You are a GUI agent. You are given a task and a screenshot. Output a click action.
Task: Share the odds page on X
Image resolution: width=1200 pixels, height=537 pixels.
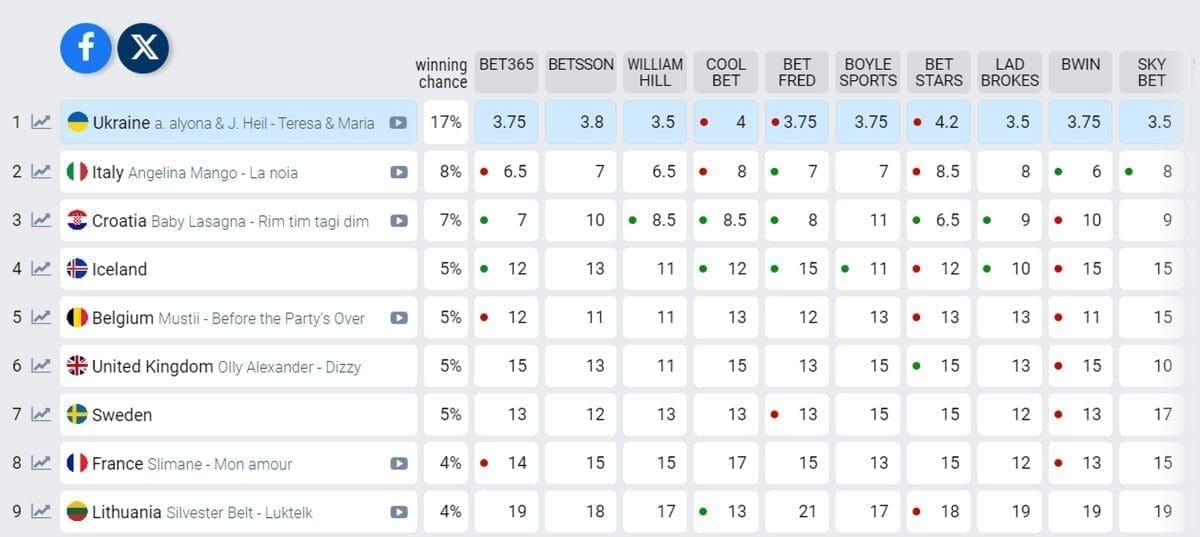coord(143,48)
